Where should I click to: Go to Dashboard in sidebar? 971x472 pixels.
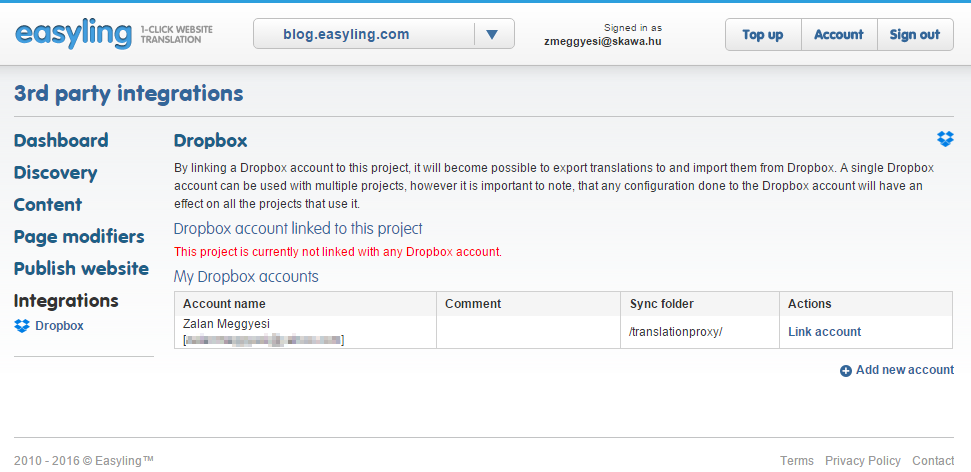pos(61,141)
